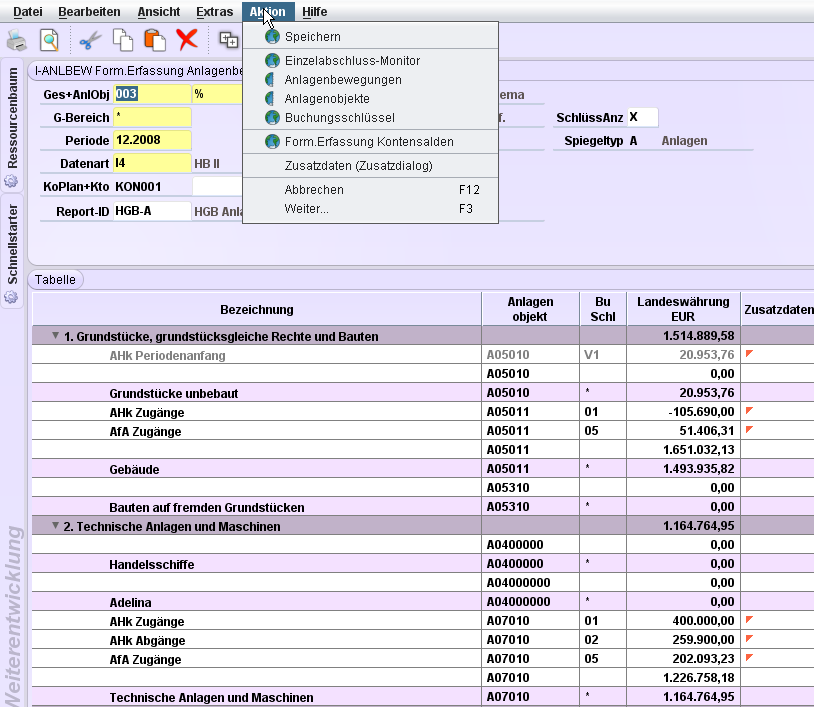Choose Buchungsschlüssel menu entry
Screen dimensions: 814x707
[x=370, y=118]
